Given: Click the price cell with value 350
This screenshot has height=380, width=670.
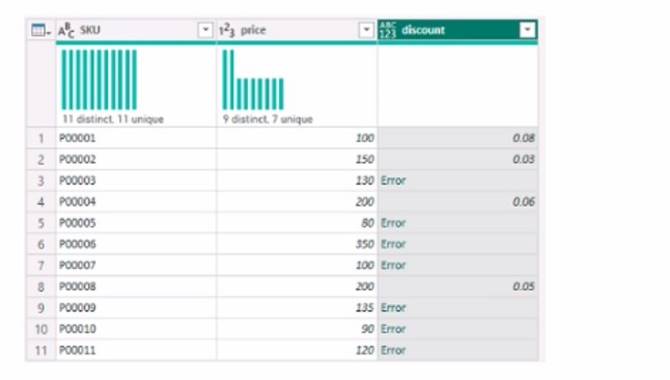Looking at the screenshot, I should point(297,244).
